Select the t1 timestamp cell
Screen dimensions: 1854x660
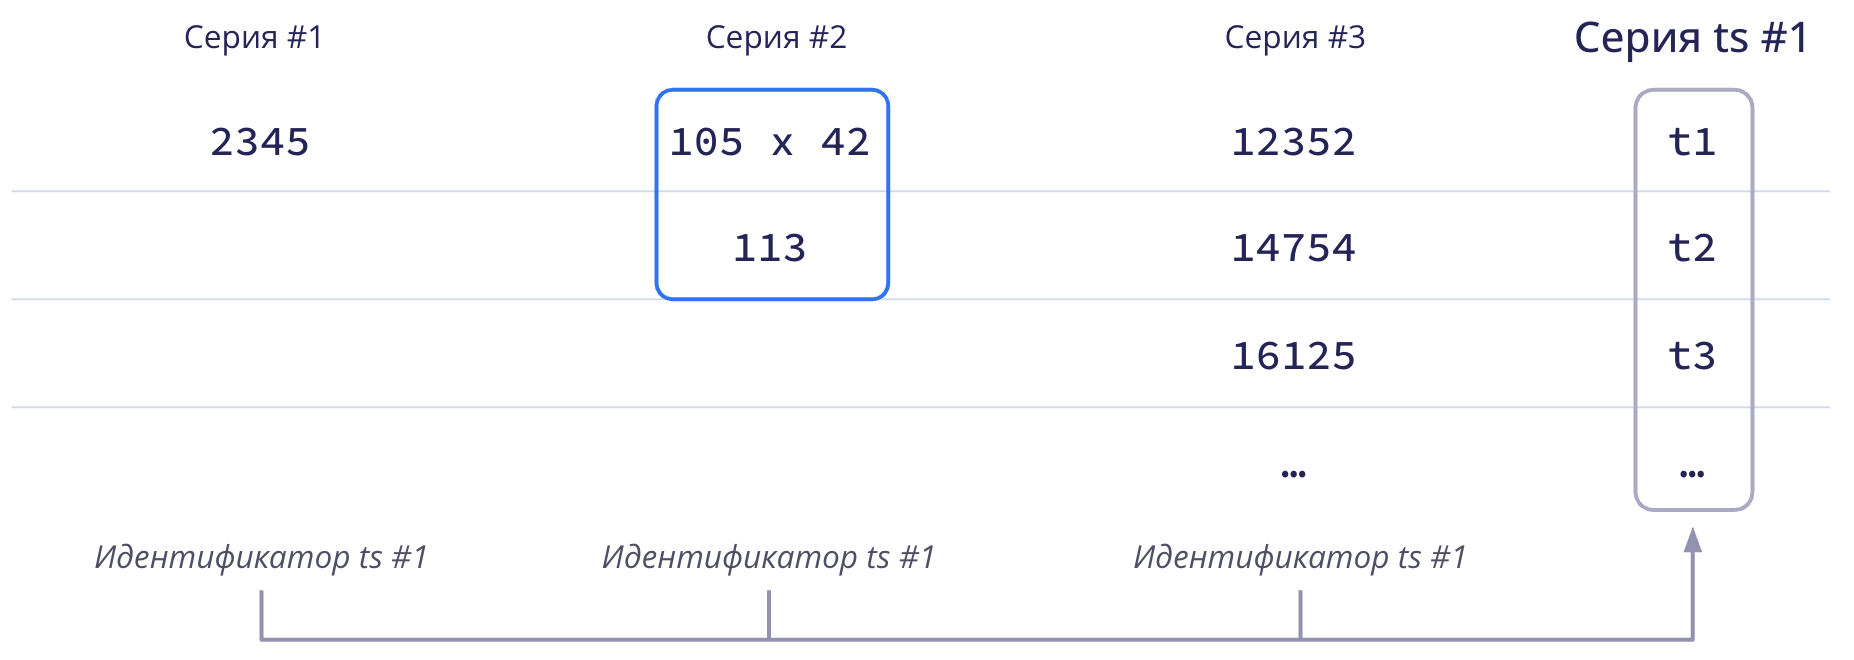(x=1692, y=142)
